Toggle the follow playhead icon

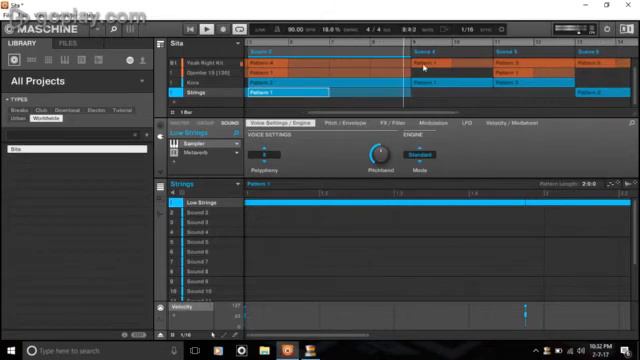tap(444, 29)
